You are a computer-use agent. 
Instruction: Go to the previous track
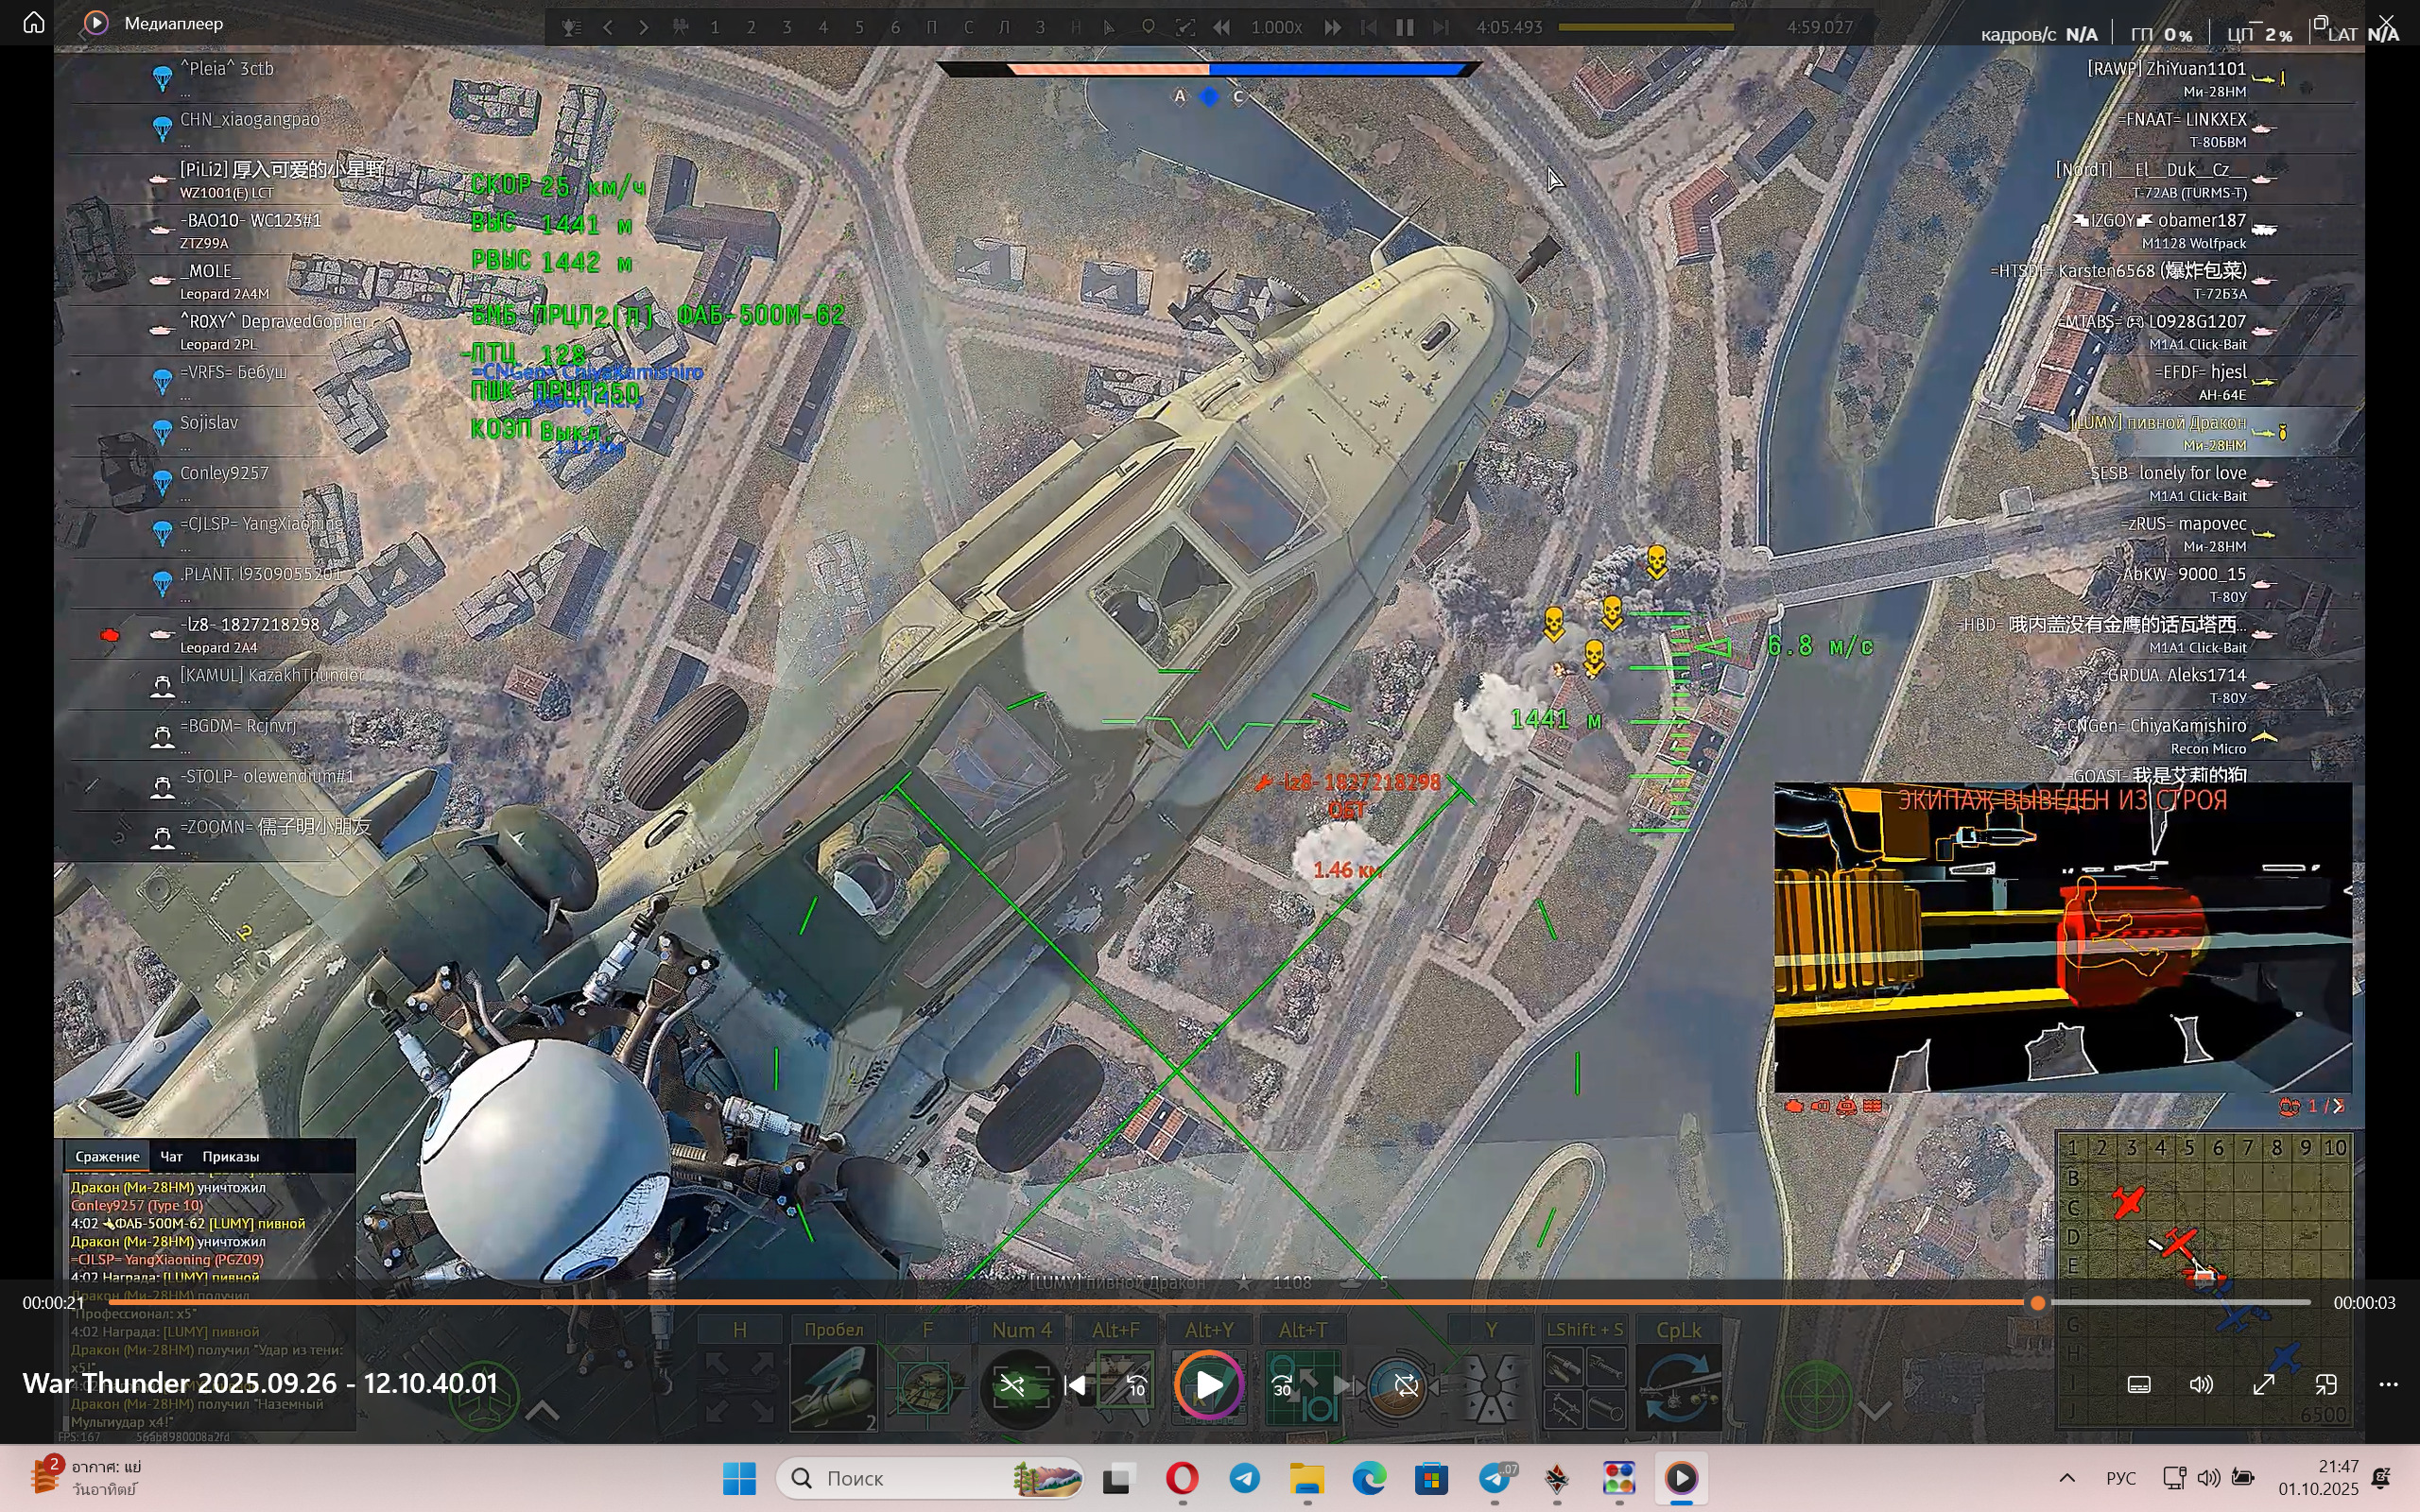[x=1076, y=1386]
